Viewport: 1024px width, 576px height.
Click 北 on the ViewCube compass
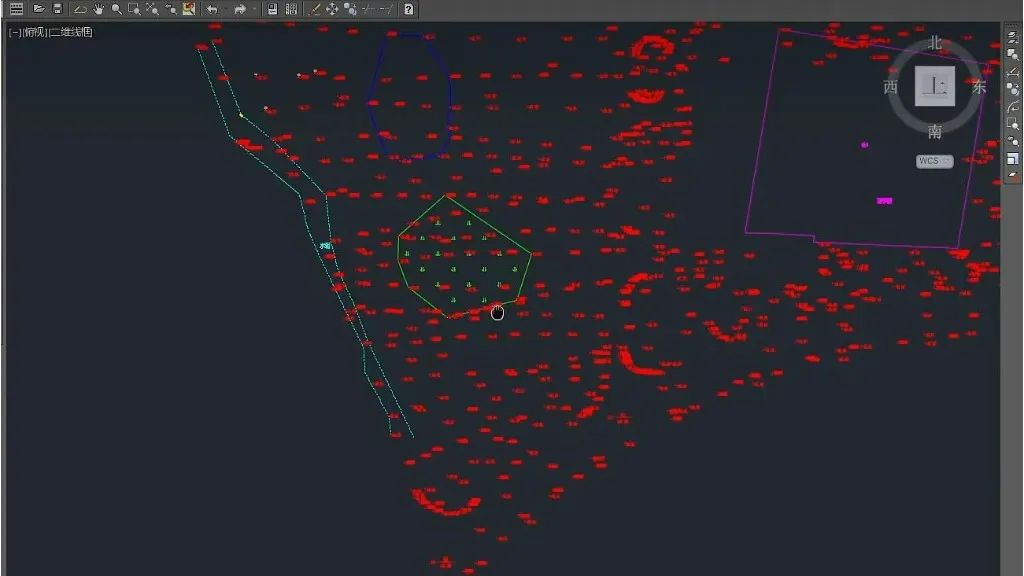[x=935, y=43]
